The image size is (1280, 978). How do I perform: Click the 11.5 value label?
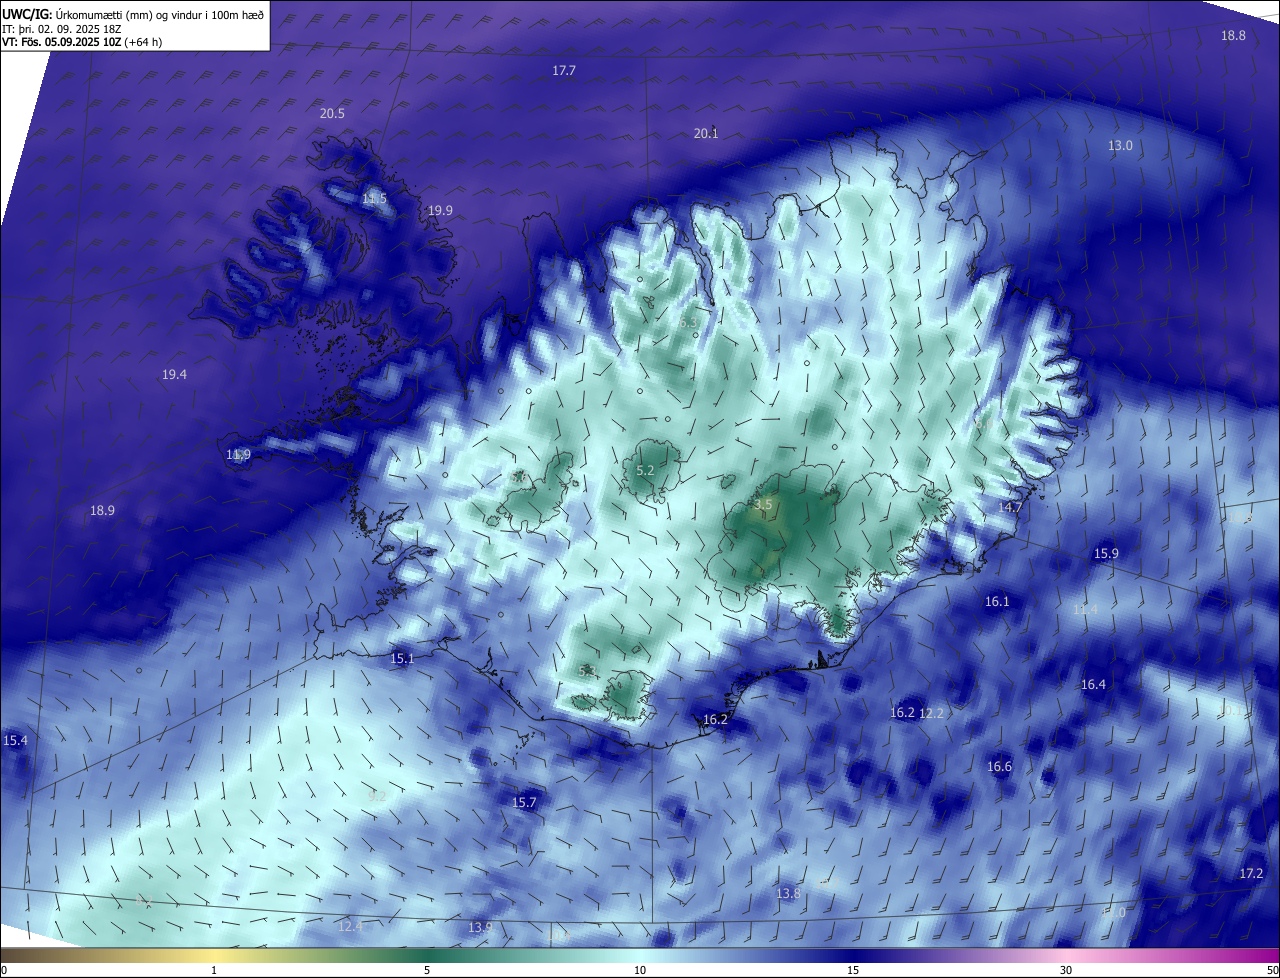coord(374,200)
